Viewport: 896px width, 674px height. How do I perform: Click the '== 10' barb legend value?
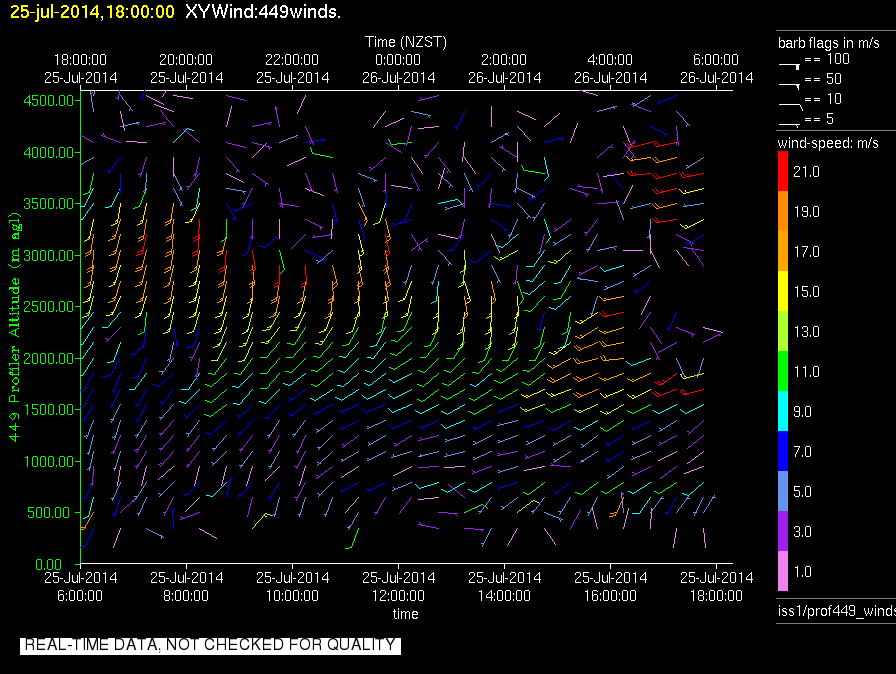(x=823, y=99)
